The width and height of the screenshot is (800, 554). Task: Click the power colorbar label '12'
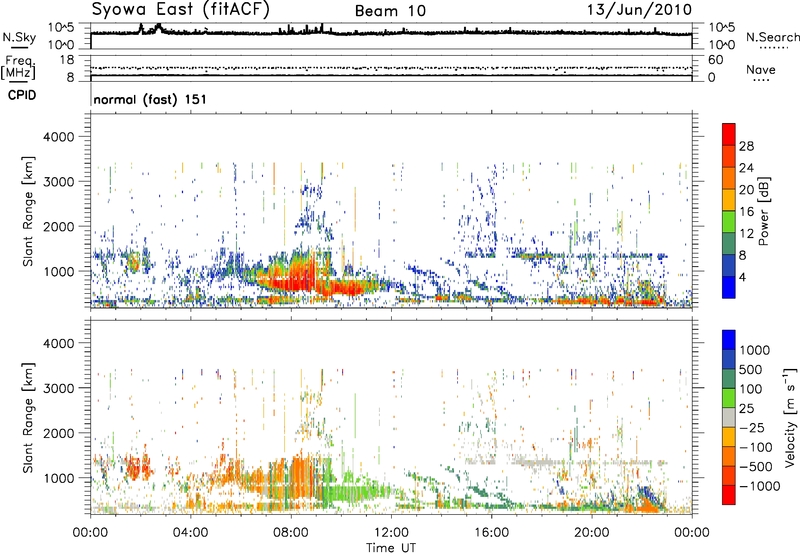tap(746, 234)
